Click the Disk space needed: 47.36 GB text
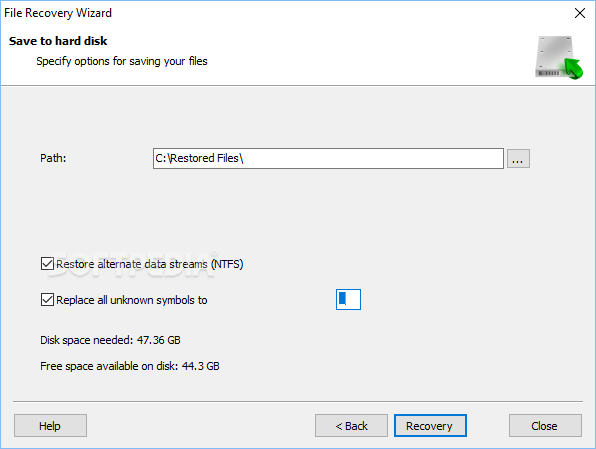This screenshot has height=449, width=596. (110, 340)
